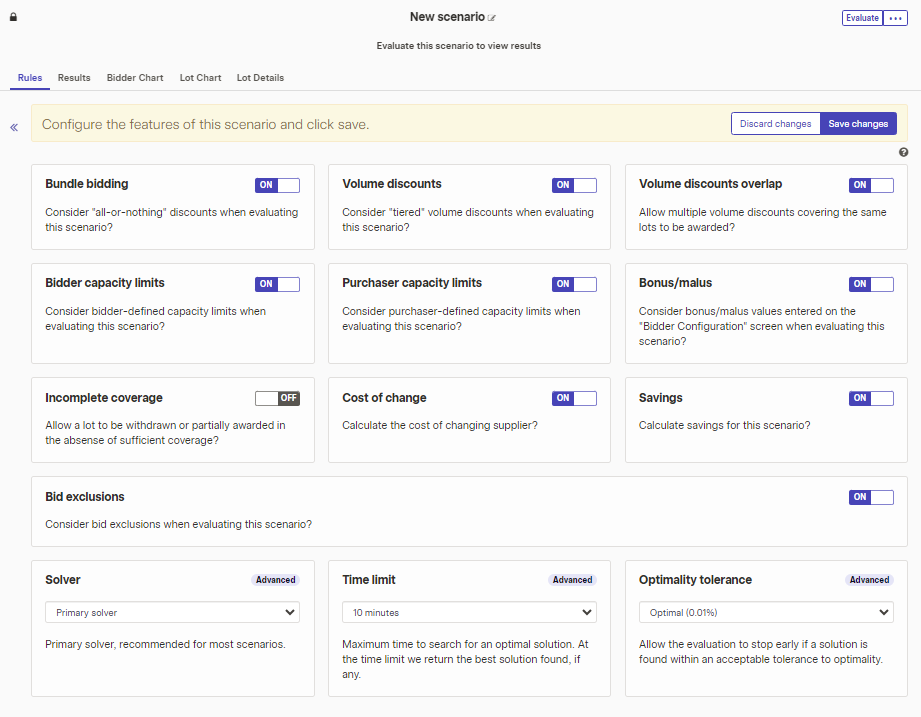The width and height of the screenshot is (921, 717).
Task: View the Lot Details tab
Action: pyautogui.click(x=260, y=78)
